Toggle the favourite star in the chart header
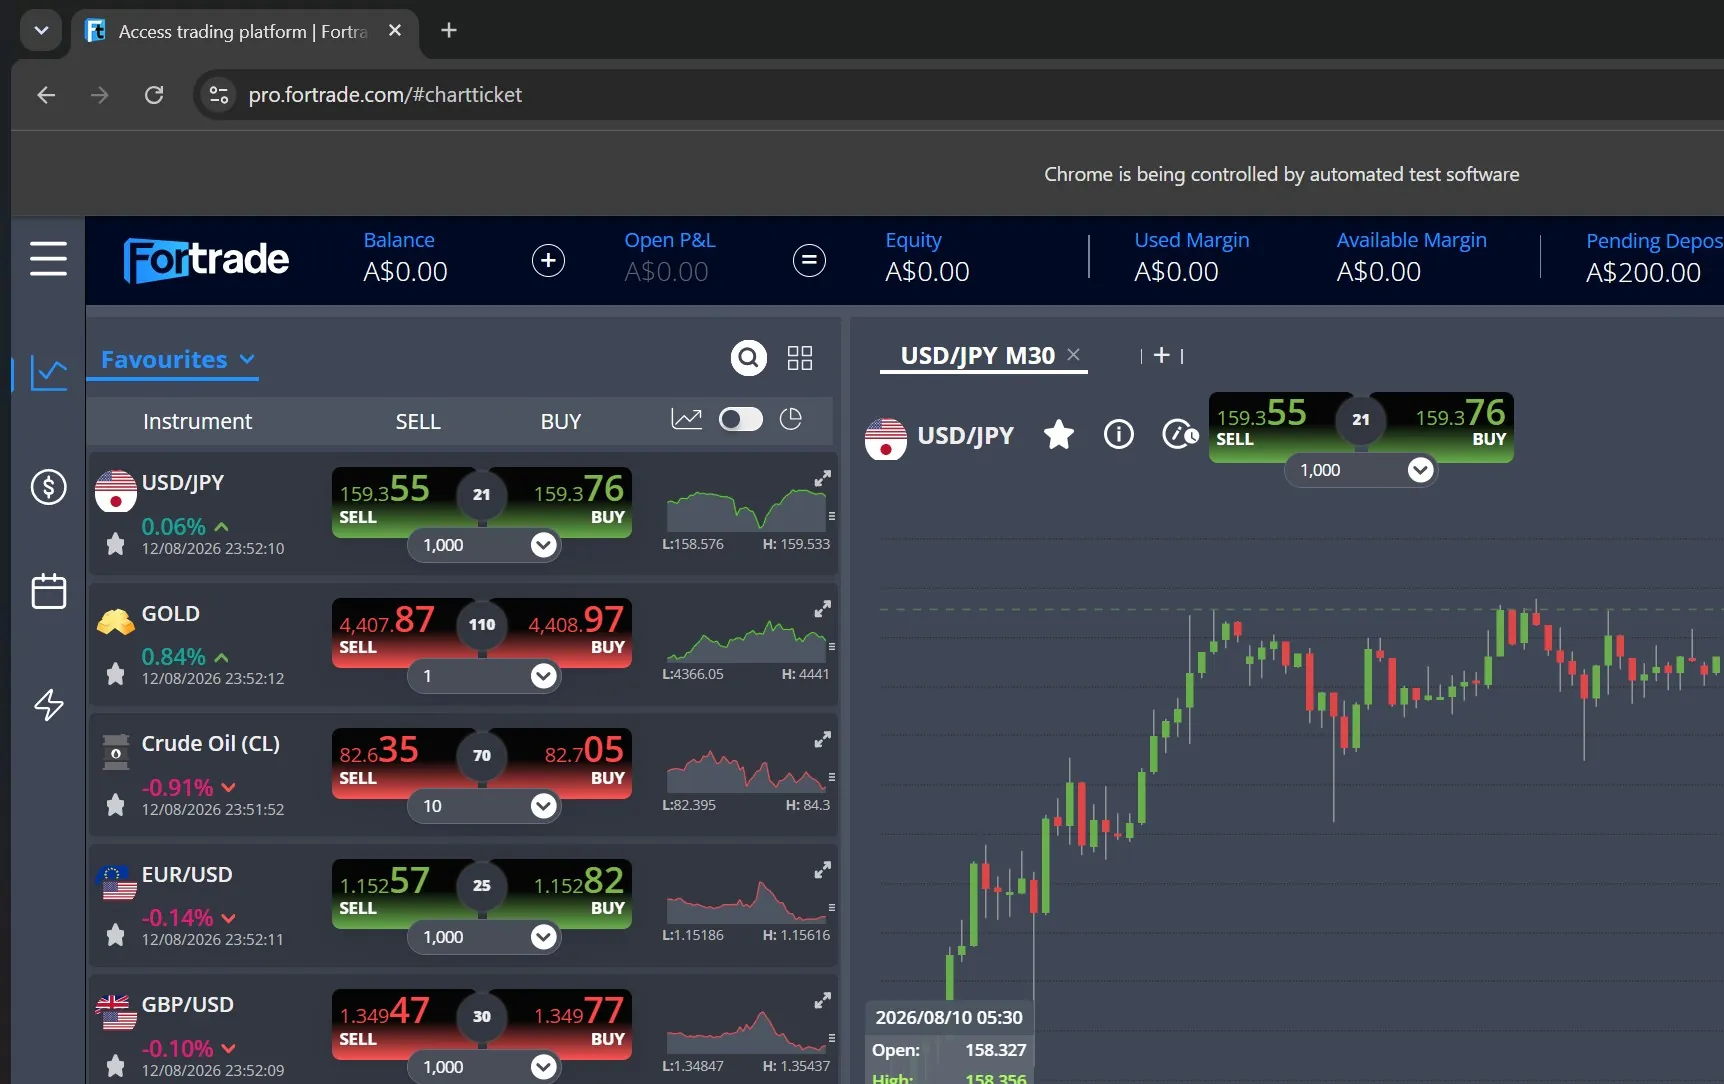This screenshot has height=1084, width=1724. click(1058, 434)
